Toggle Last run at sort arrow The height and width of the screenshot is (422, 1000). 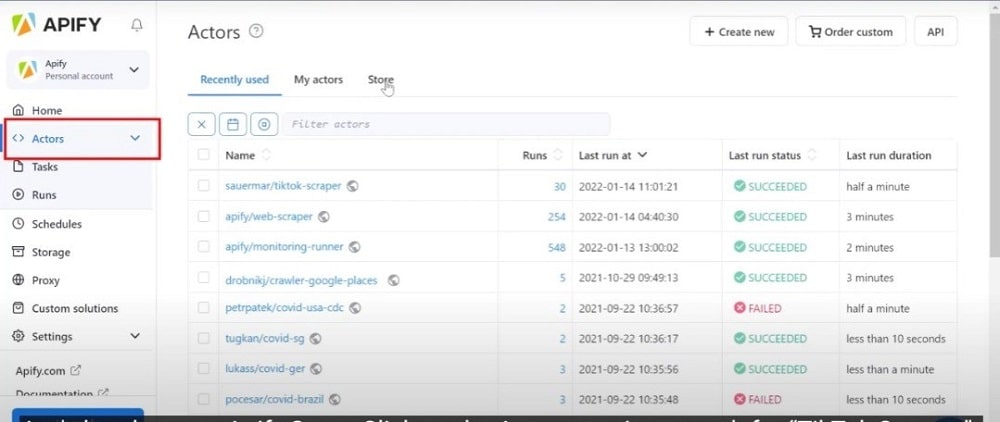[x=643, y=155]
